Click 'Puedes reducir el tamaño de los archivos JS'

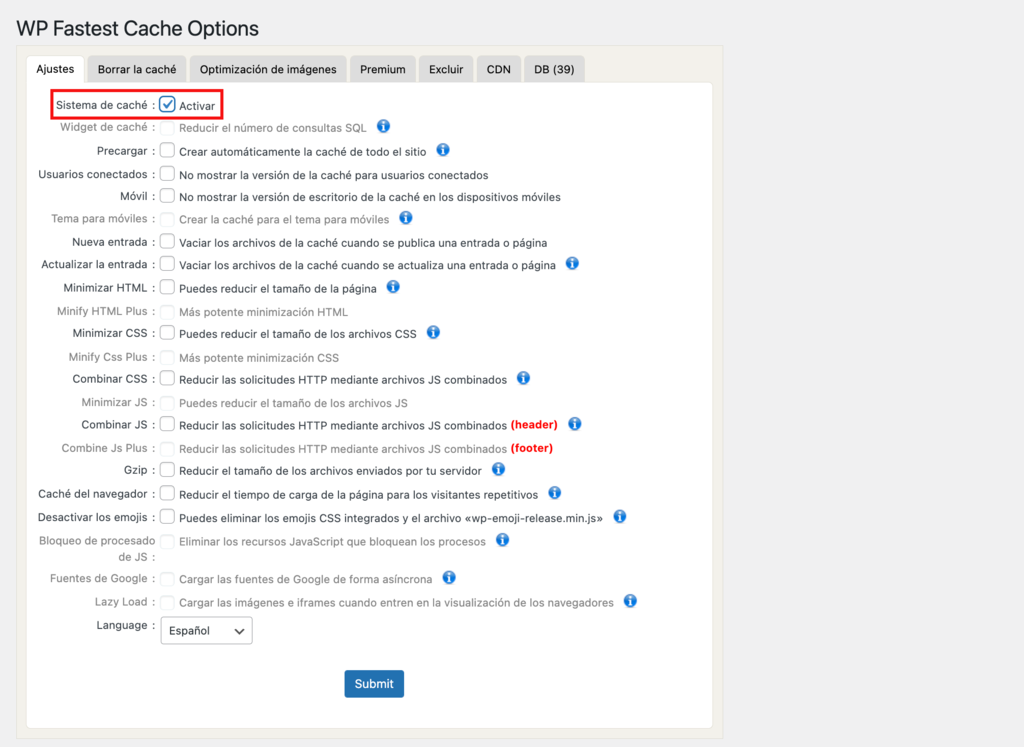pyautogui.click(x=293, y=403)
